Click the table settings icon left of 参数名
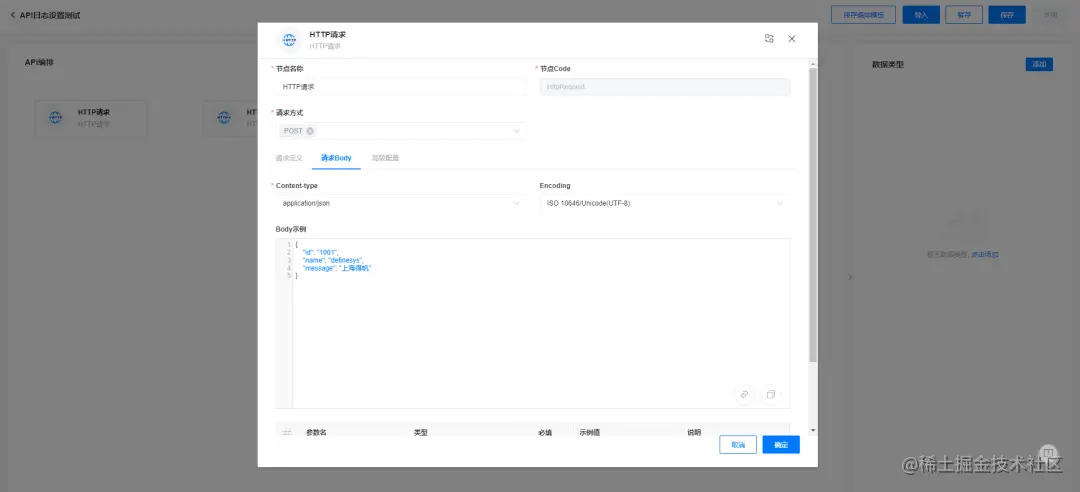 click(287, 432)
